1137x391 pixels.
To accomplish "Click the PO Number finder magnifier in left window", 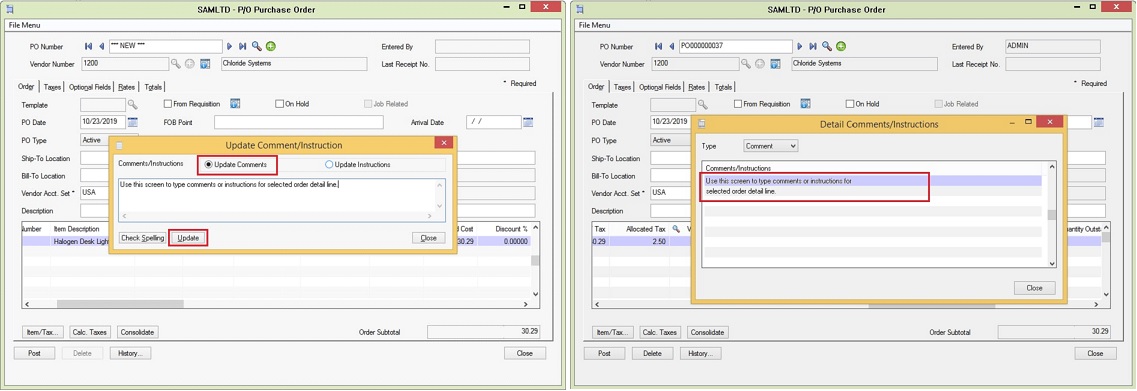I will [256, 46].
